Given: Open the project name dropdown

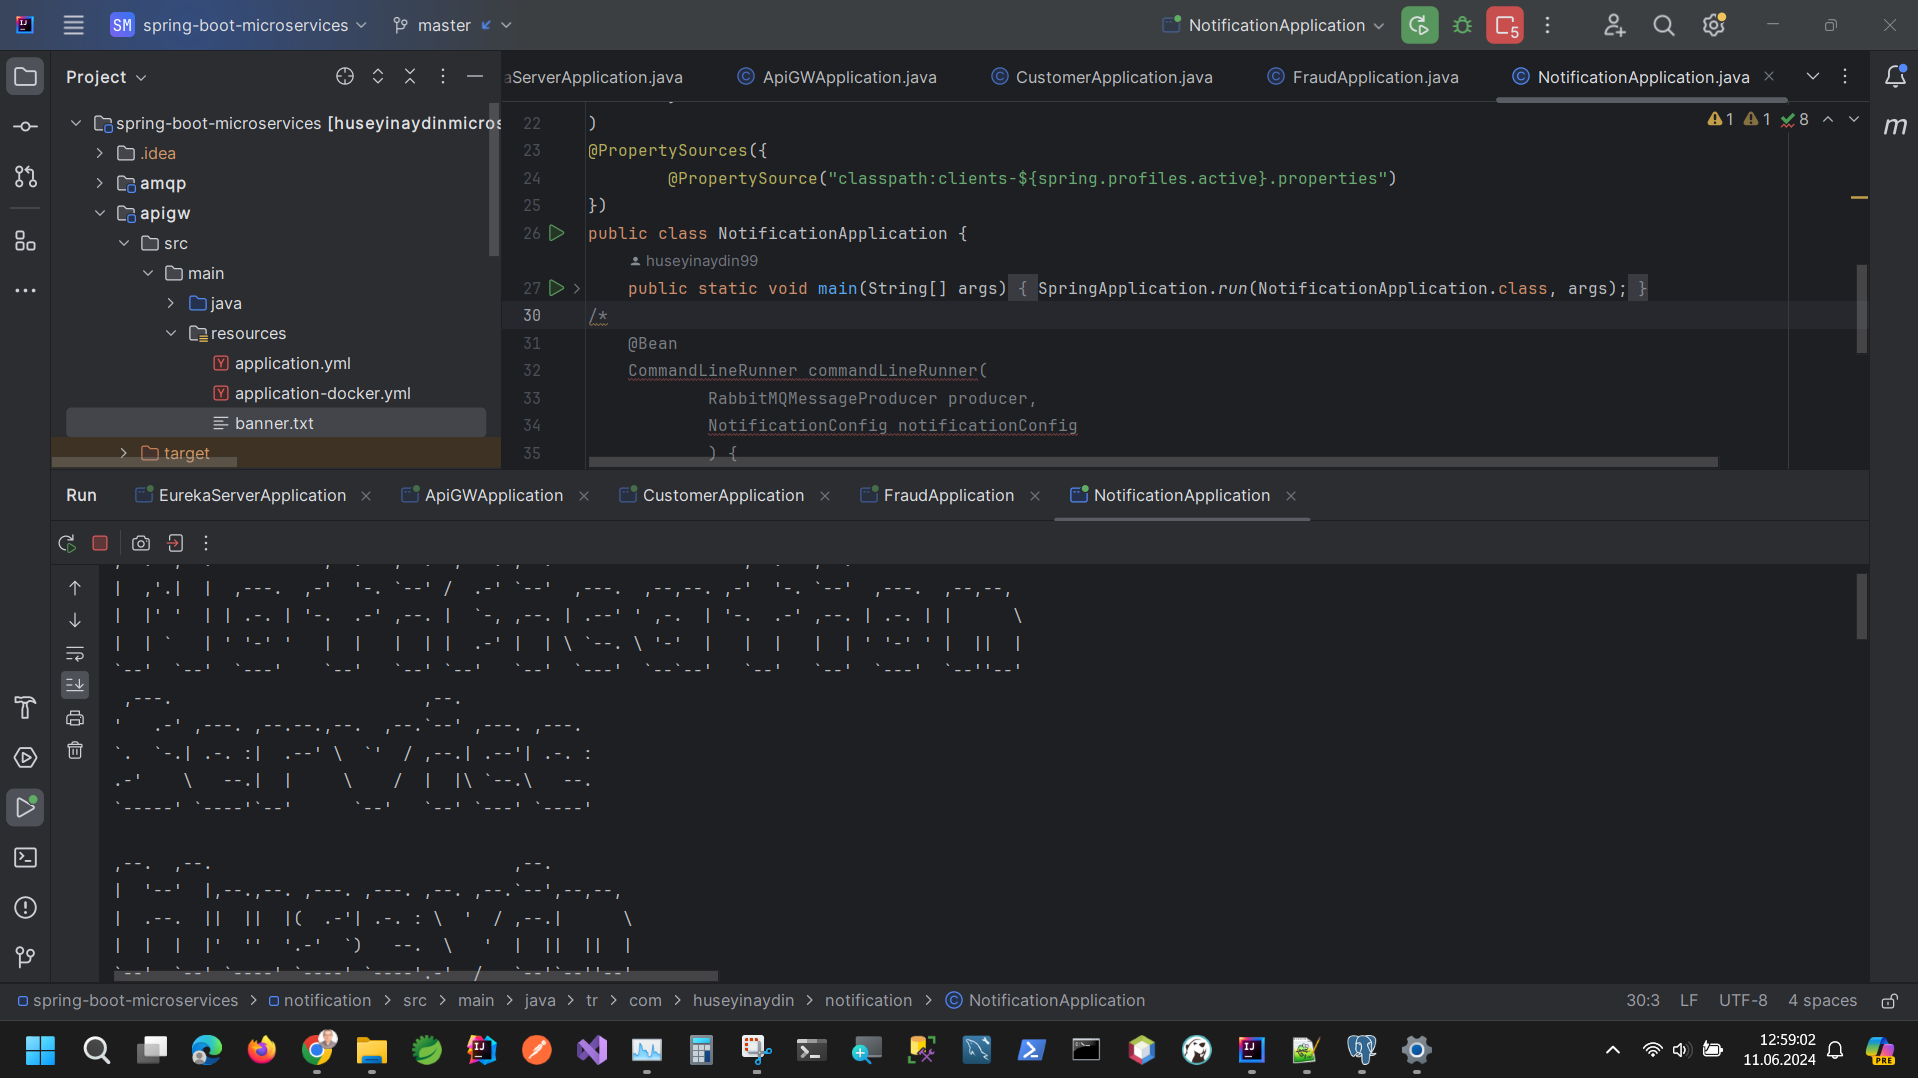Looking at the screenshot, I should [x=239, y=25].
